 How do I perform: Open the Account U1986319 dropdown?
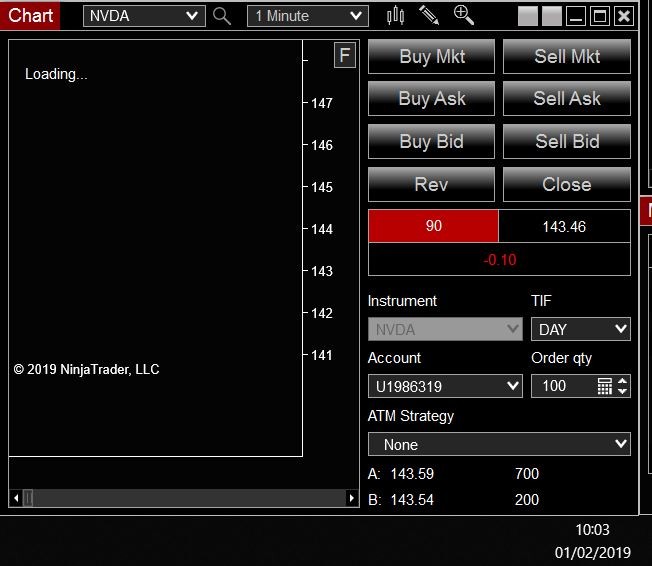point(445,386)
